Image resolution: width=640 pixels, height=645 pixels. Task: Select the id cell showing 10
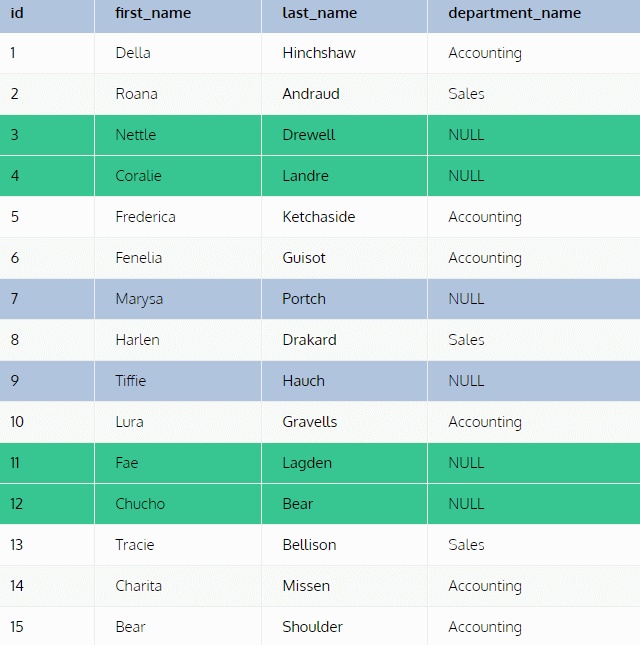(x=17, y=422)
